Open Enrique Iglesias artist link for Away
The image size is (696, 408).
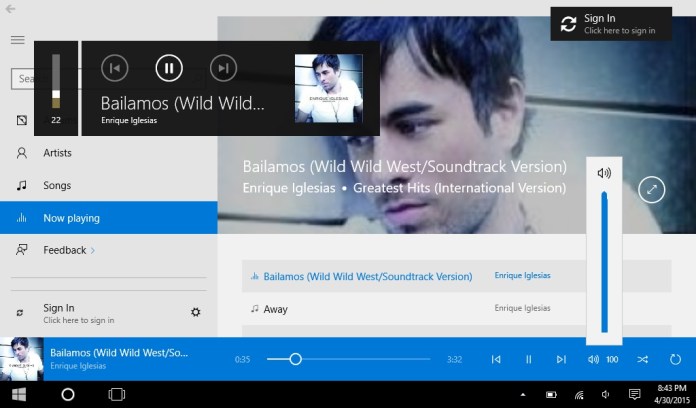point(522,308)
